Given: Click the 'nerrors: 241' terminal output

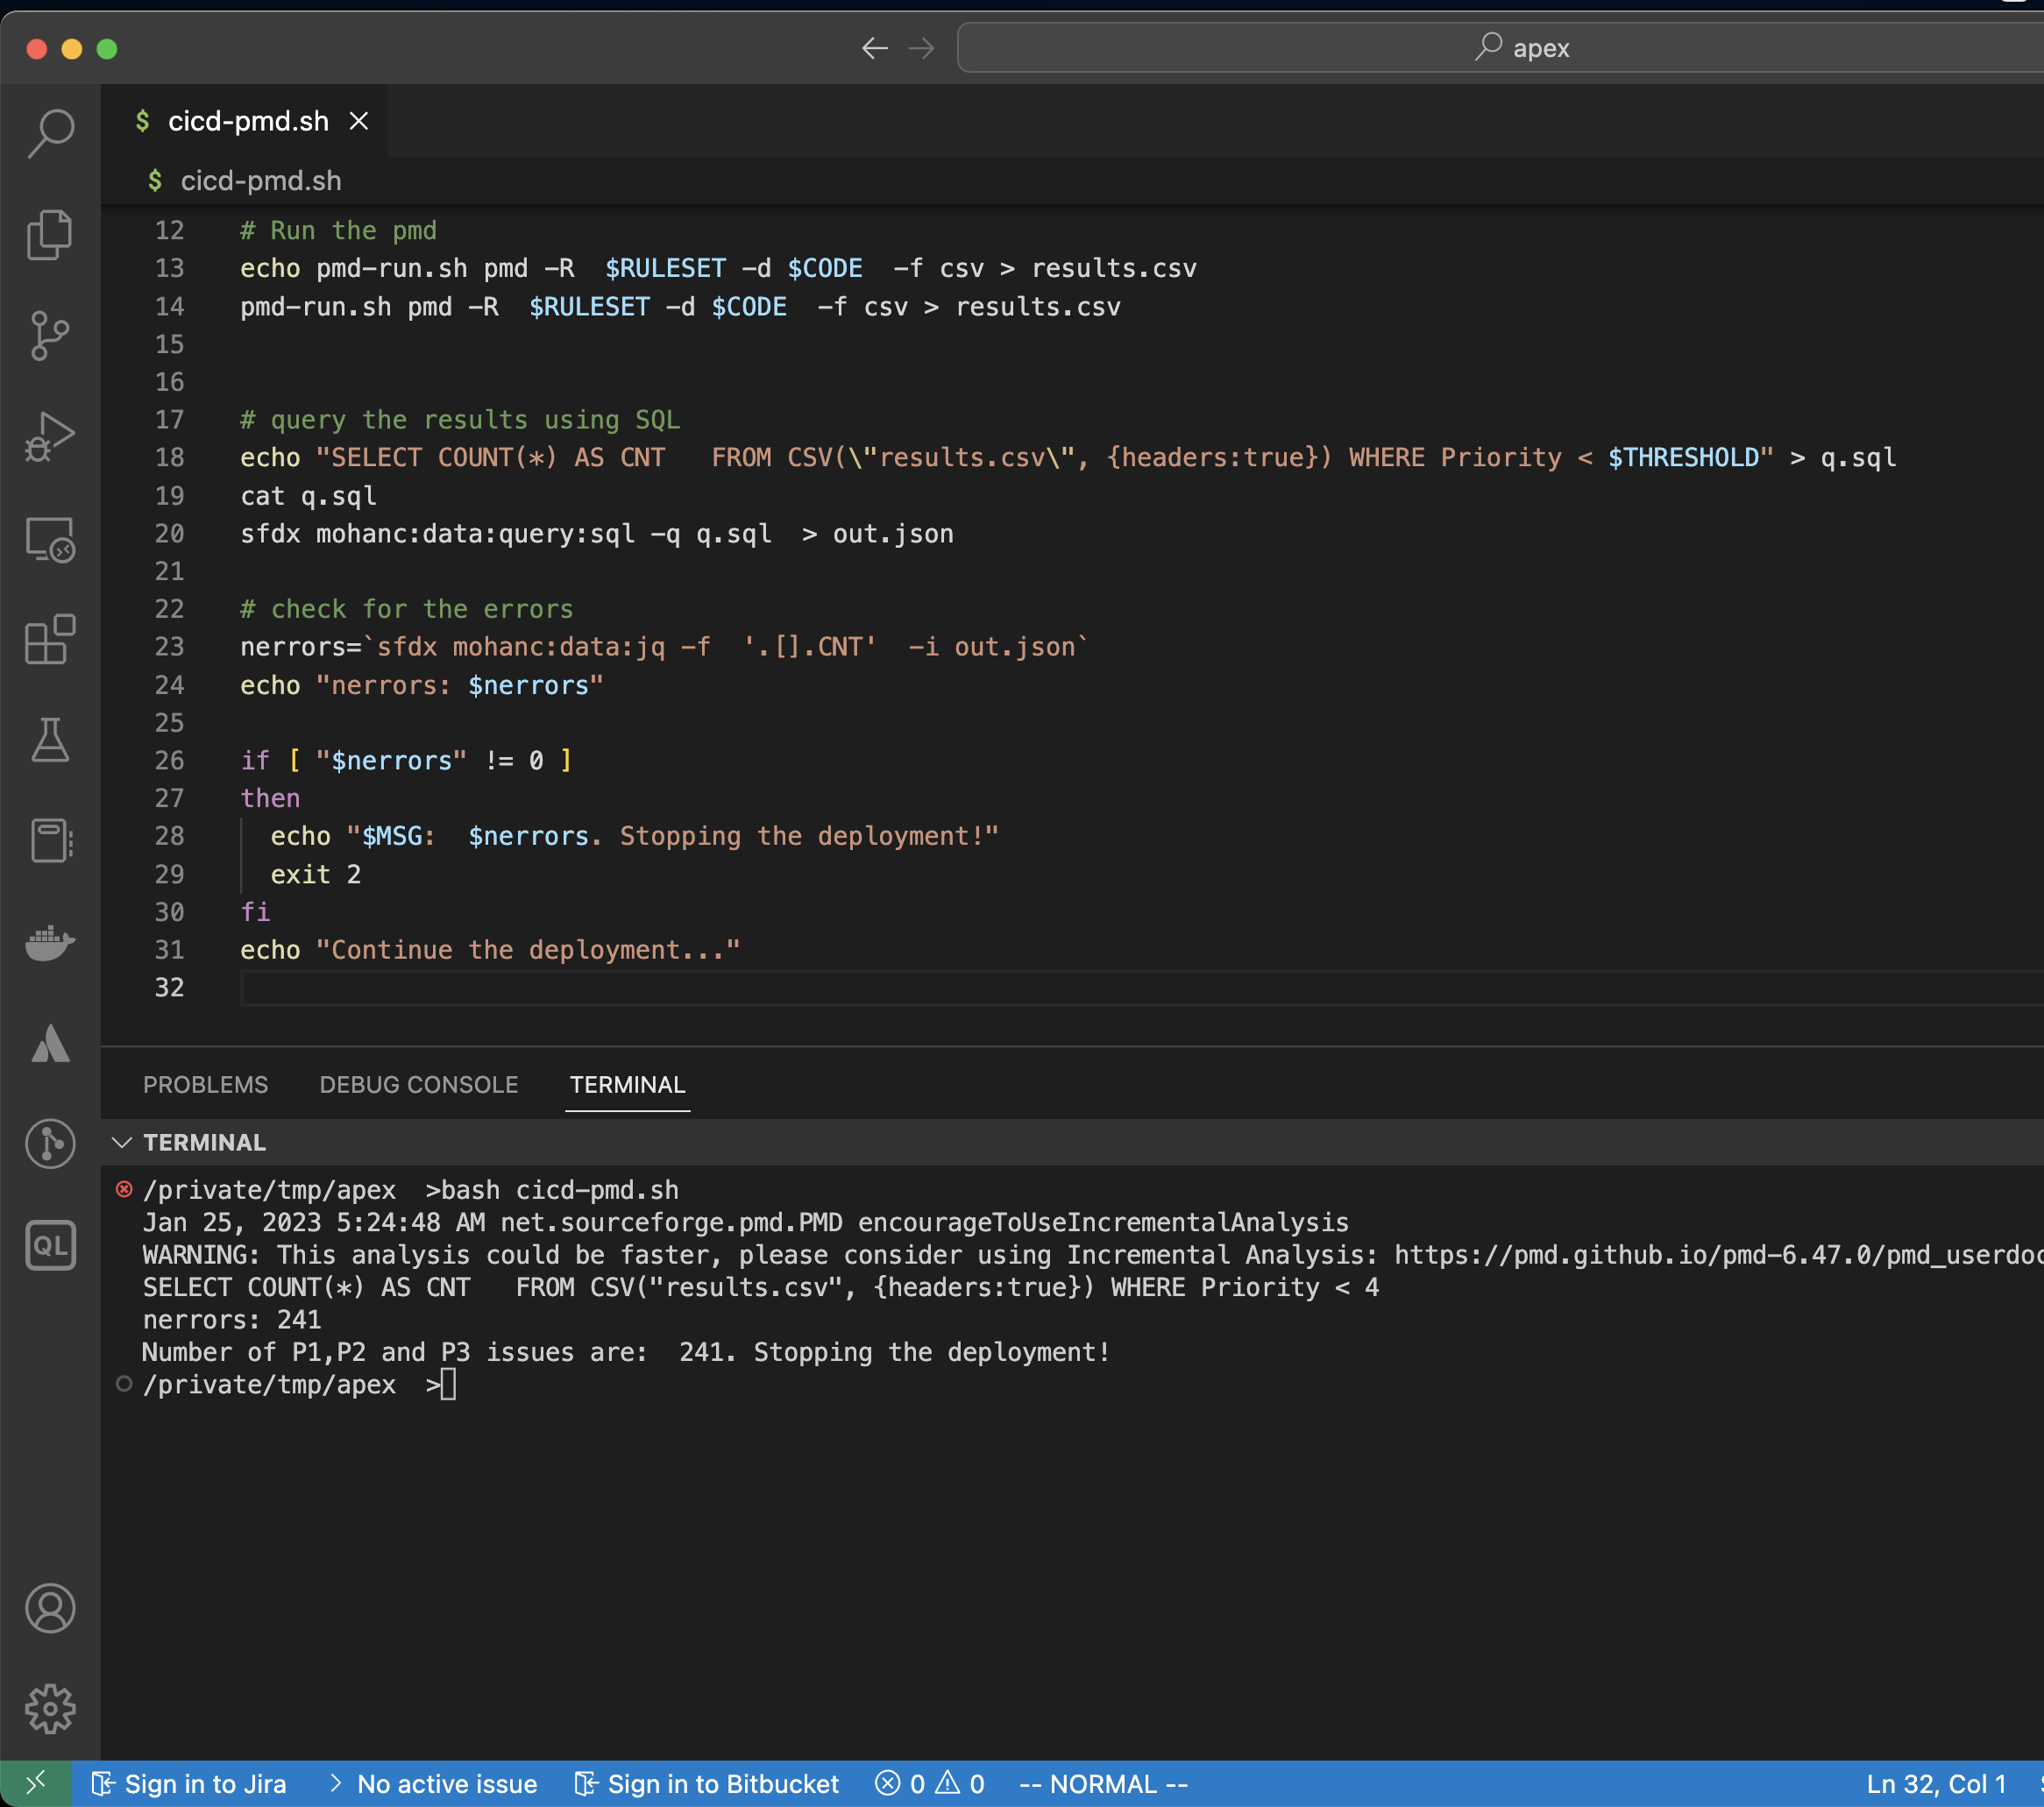Looking at the screenshot, I should tap(232, 1320).
